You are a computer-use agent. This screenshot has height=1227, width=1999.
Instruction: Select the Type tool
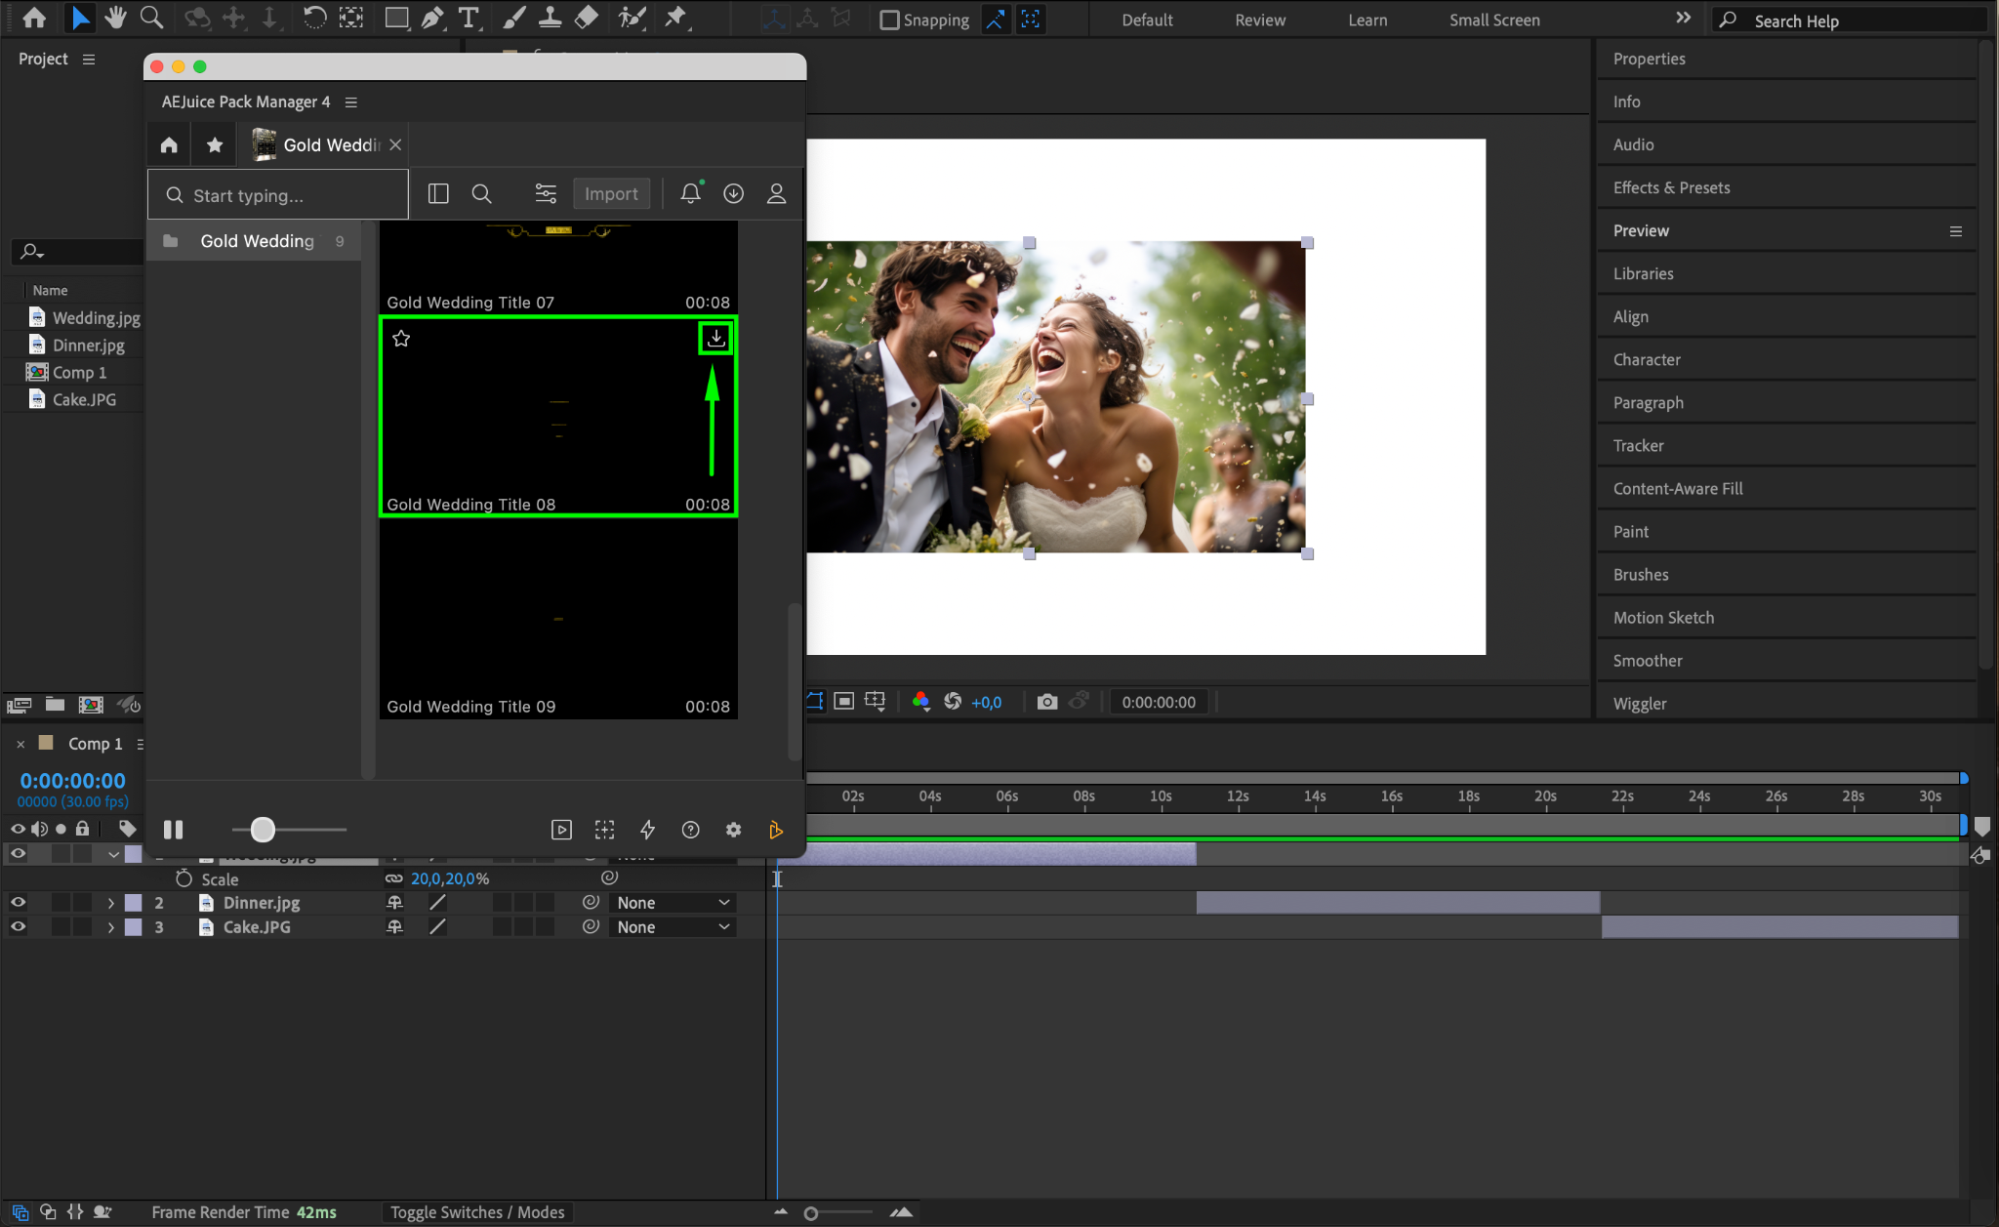[468, 18]
